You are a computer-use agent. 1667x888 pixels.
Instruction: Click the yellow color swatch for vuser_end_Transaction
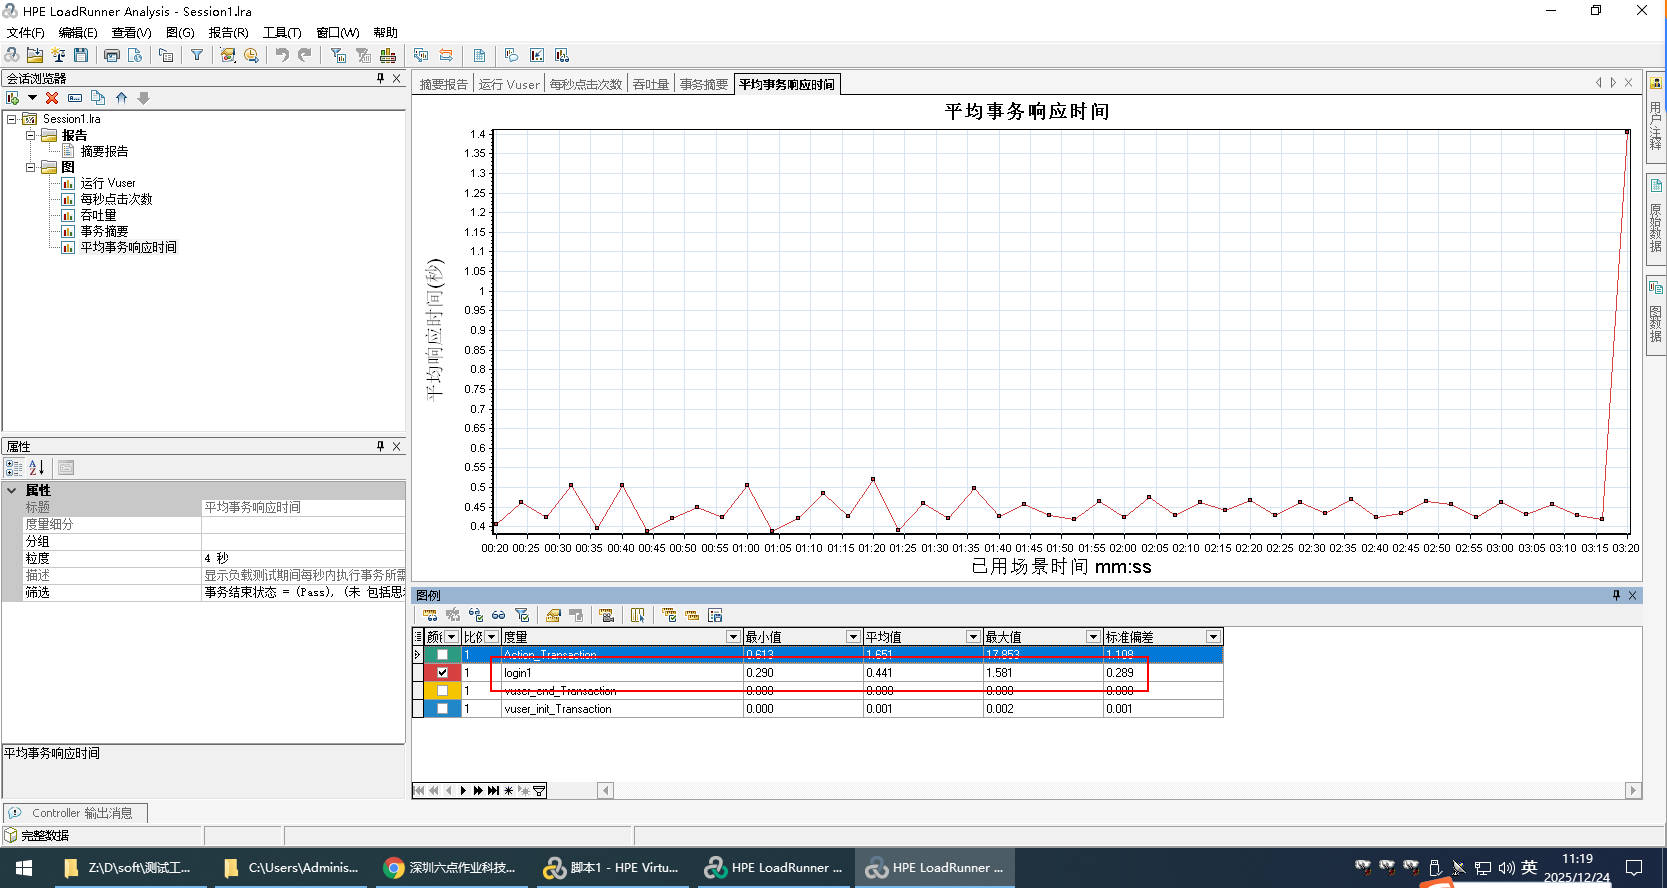coord(442,690)
